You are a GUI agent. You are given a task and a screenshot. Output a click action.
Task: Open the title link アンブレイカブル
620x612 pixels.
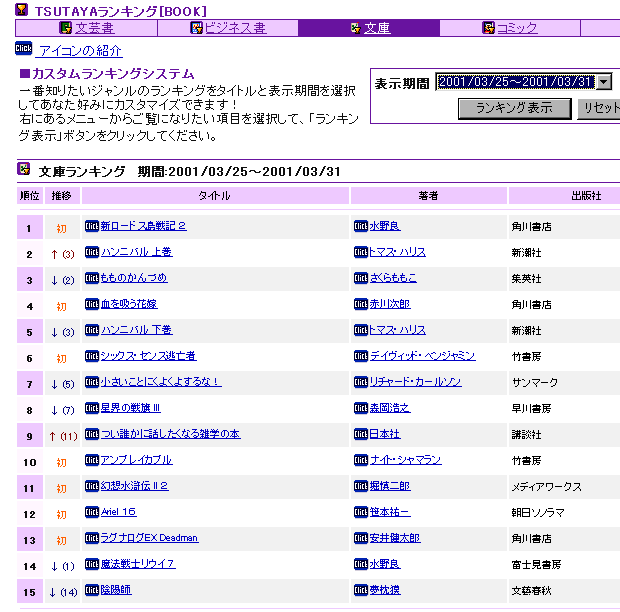point(136,460)
